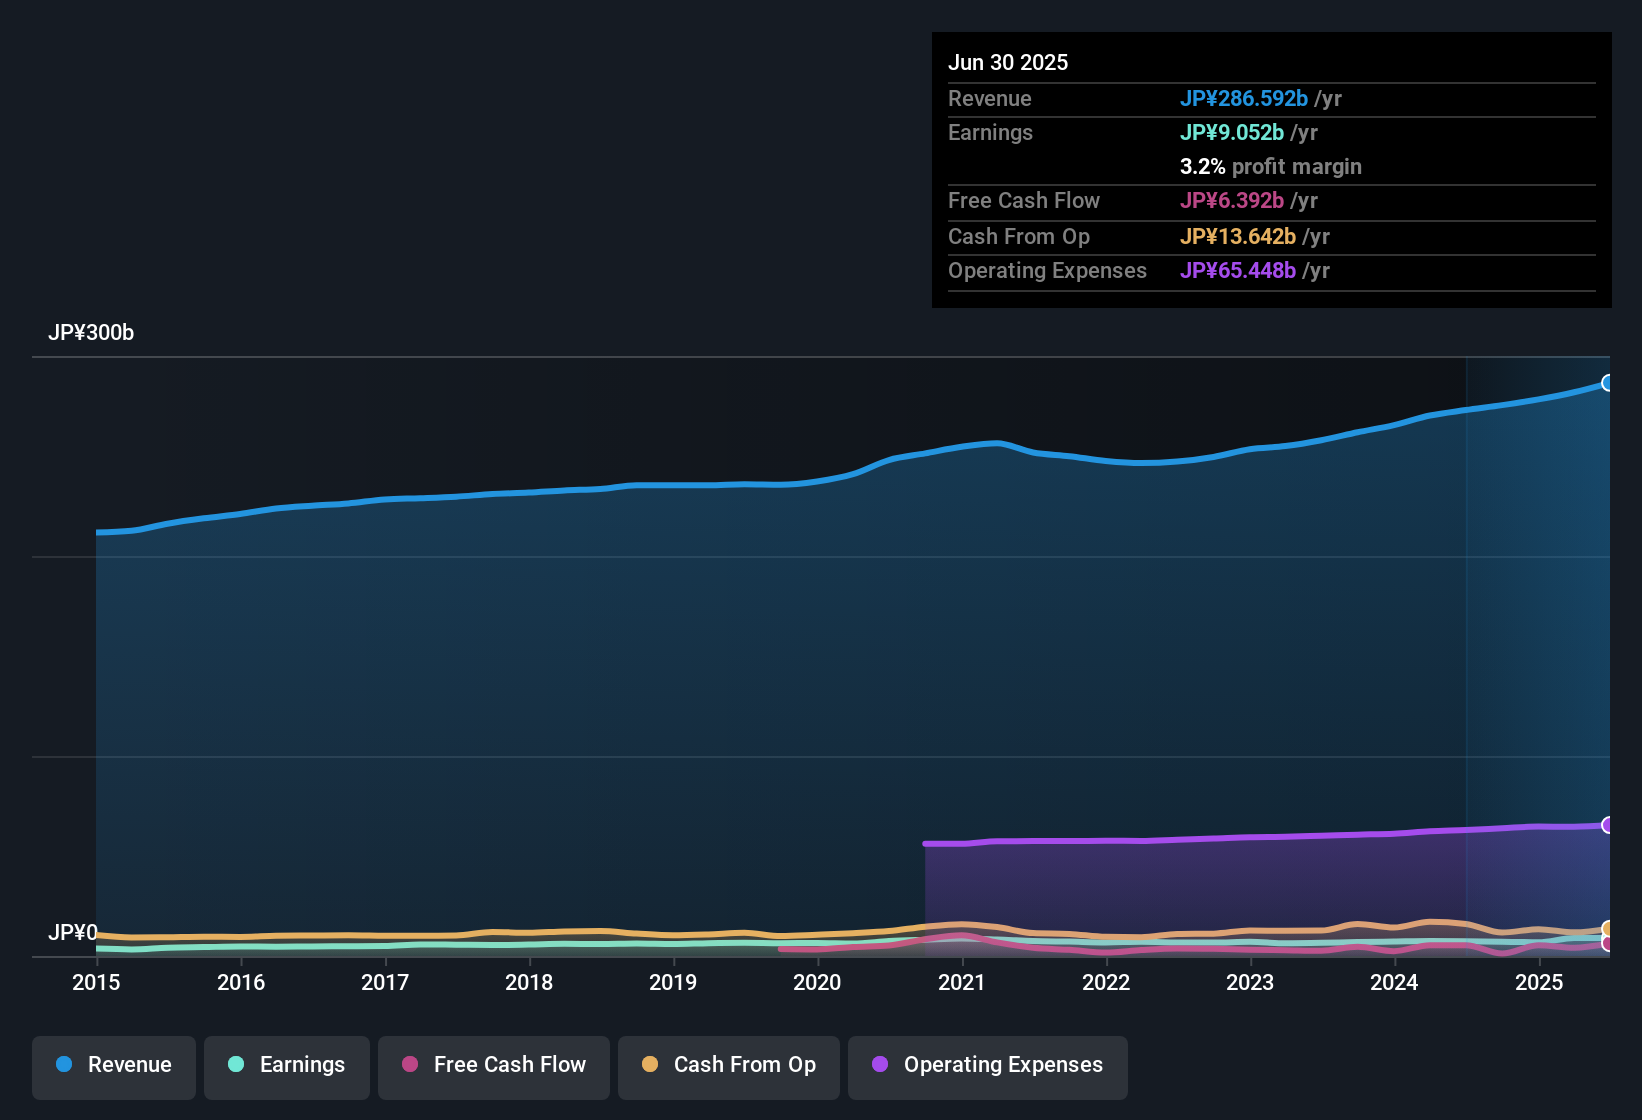Viewport: 1642px width, 1120px height.
Task: Click the Earnings row label in tooltip
Action: (x=991, y=133)
